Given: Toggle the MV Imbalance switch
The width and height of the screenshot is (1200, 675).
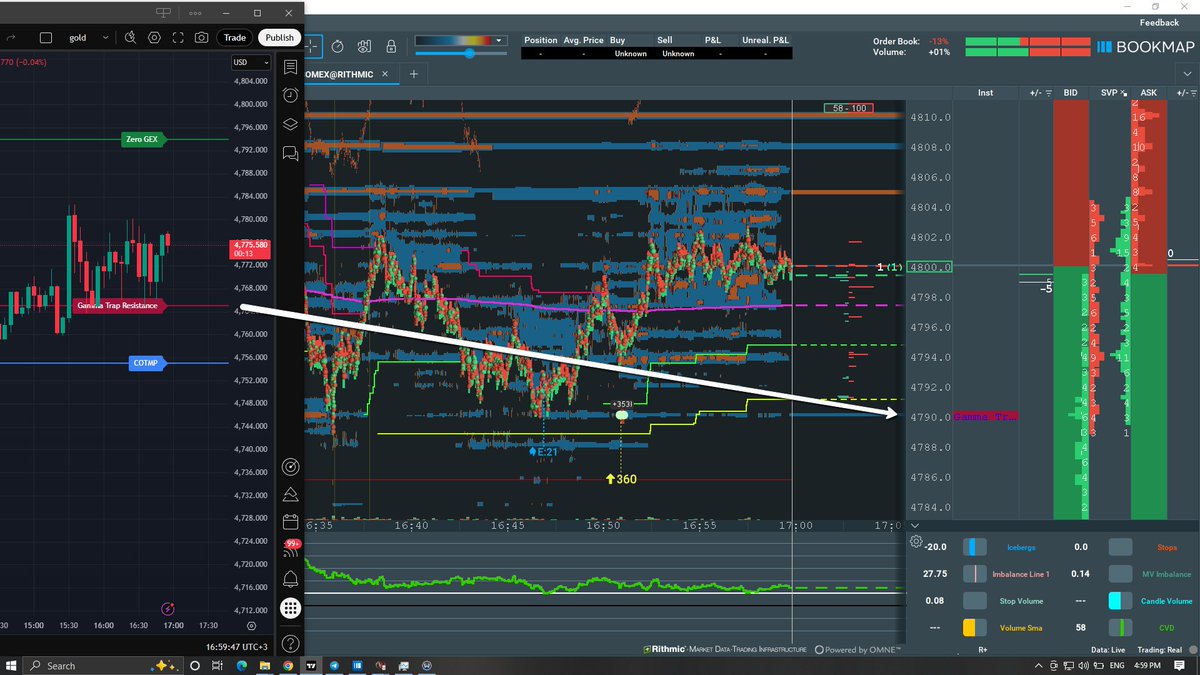Looking at the screenshot, I should coord(1120,574).
